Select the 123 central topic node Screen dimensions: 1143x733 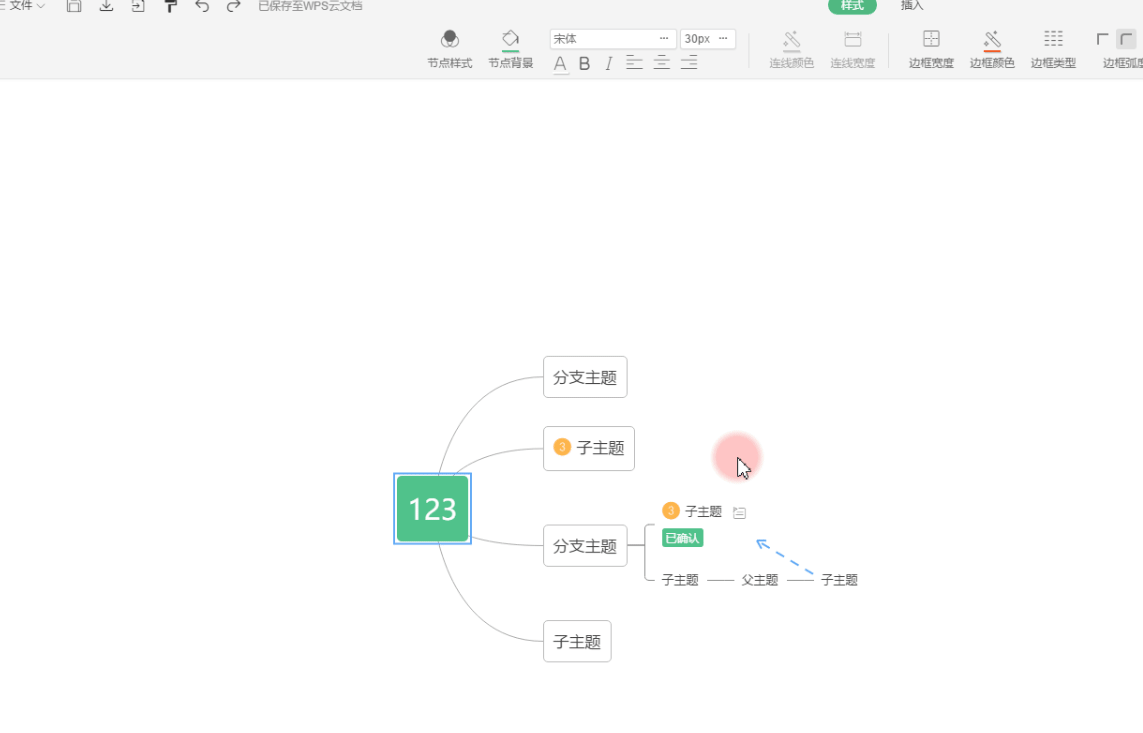[x=432, y=508]
